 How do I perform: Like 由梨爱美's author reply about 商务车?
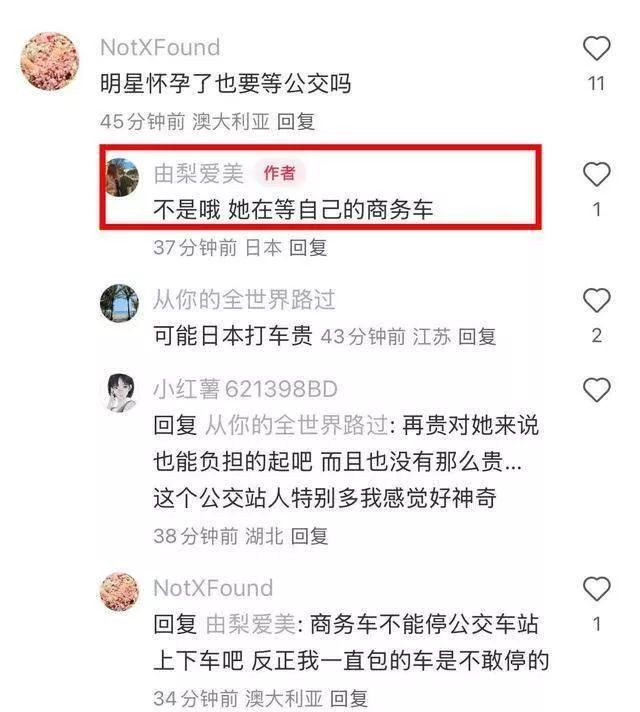(x=596, y=174)
